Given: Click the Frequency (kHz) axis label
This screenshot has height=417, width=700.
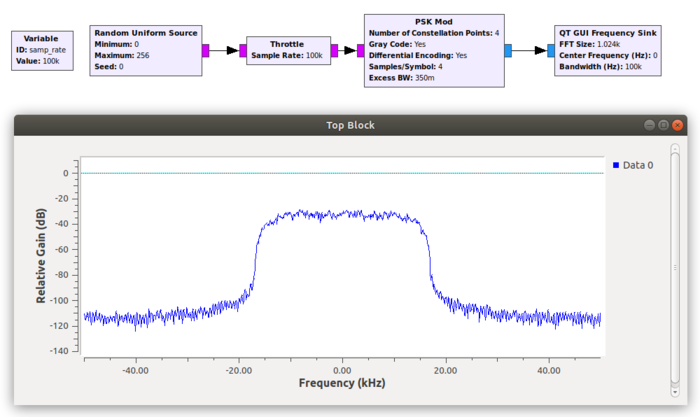Looking at the screenshot, I should pos(342,383).
